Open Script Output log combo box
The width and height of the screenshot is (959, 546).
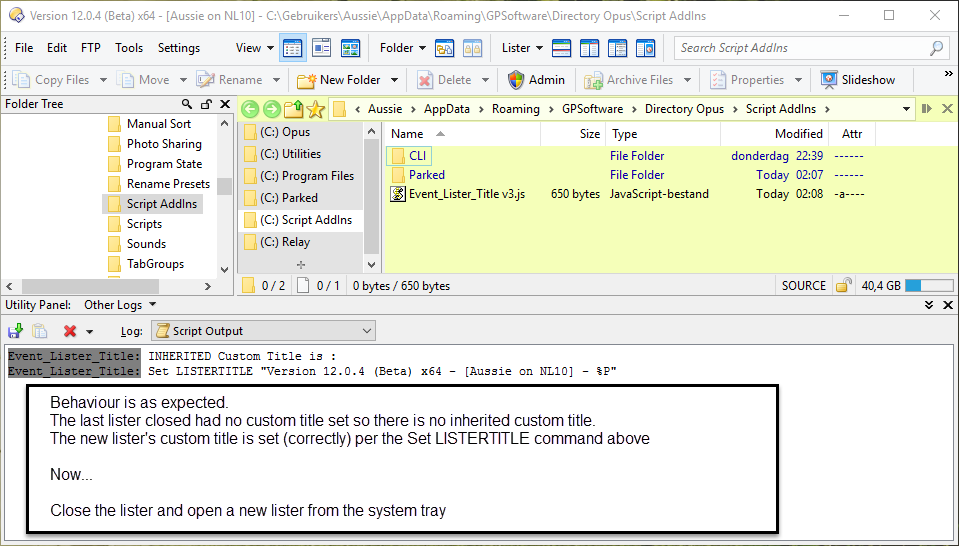(x=264, y=331)
